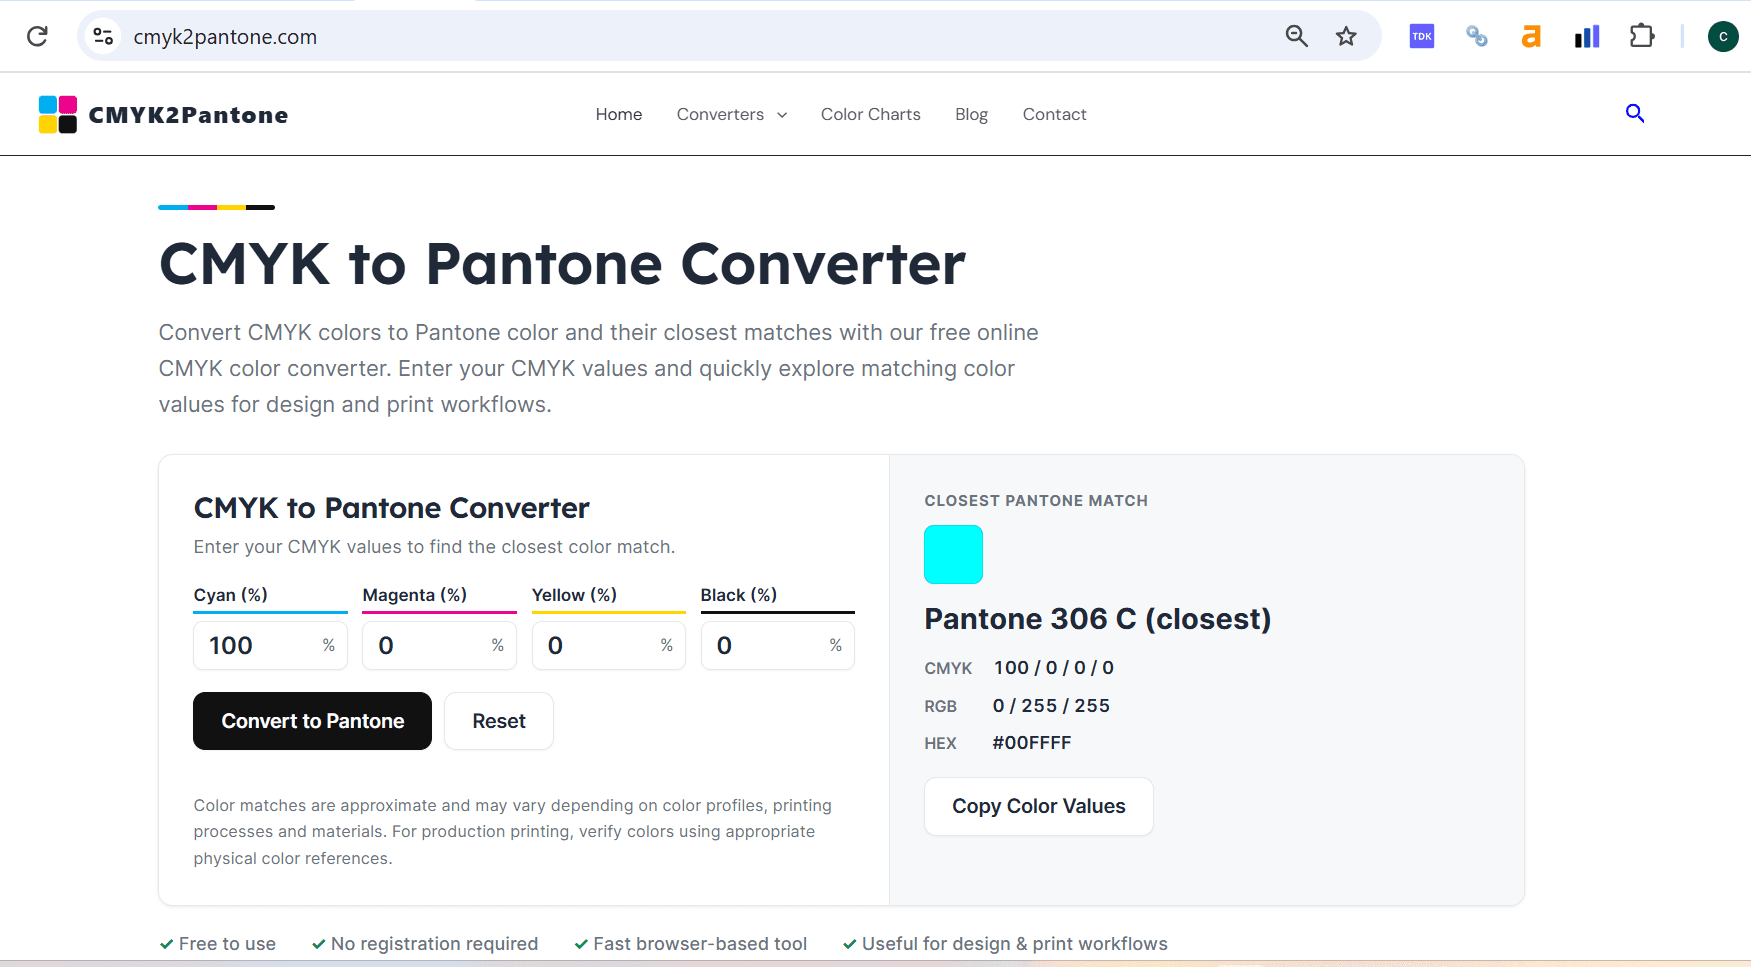Click the Black (%) input field
Image resolution: width=1751 pixels, height=967 pixels.
click(x=777, y=646)
